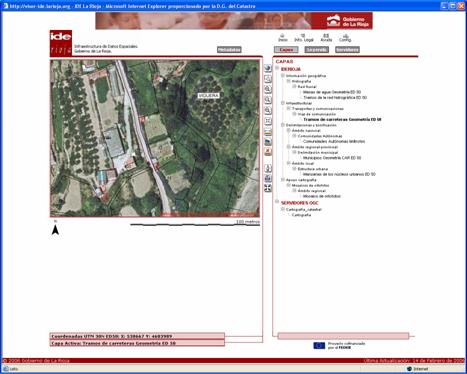The width and height of the screenshot is (467, 374).
Task: Collapse the Delimitación municipal node
Action: [294, 152]
